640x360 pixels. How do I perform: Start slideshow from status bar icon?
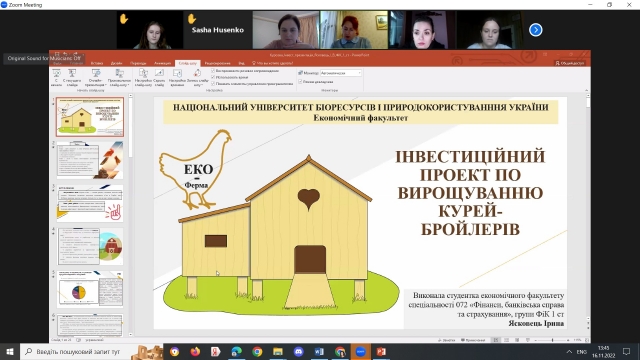point(528,340)
